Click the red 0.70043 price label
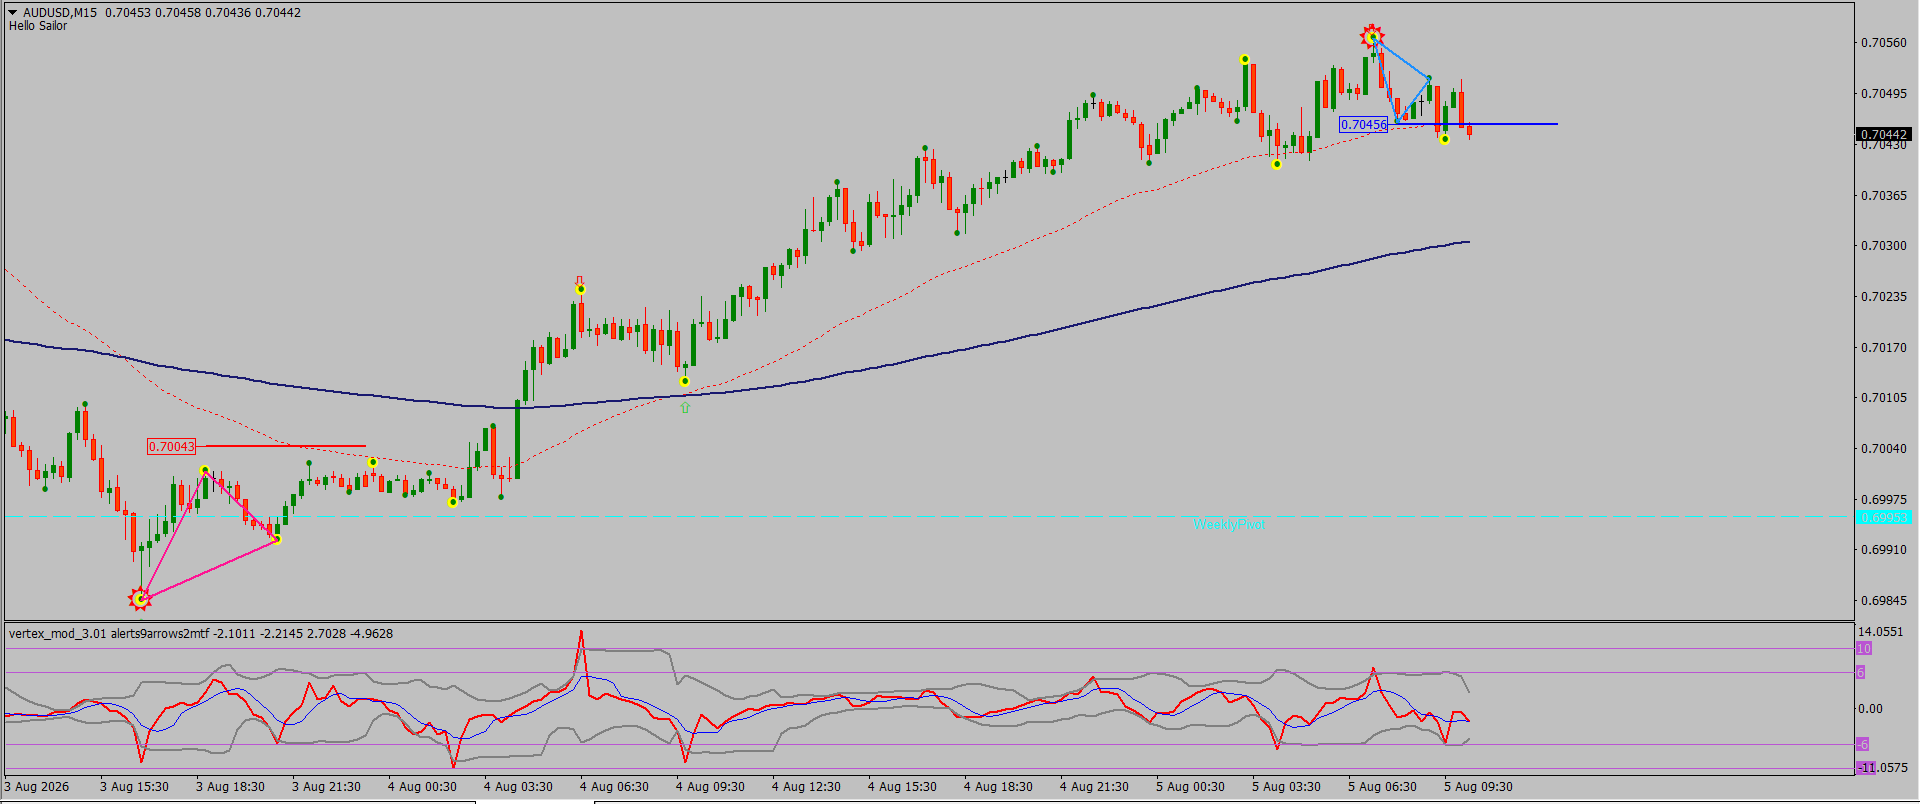 [172, 447]
